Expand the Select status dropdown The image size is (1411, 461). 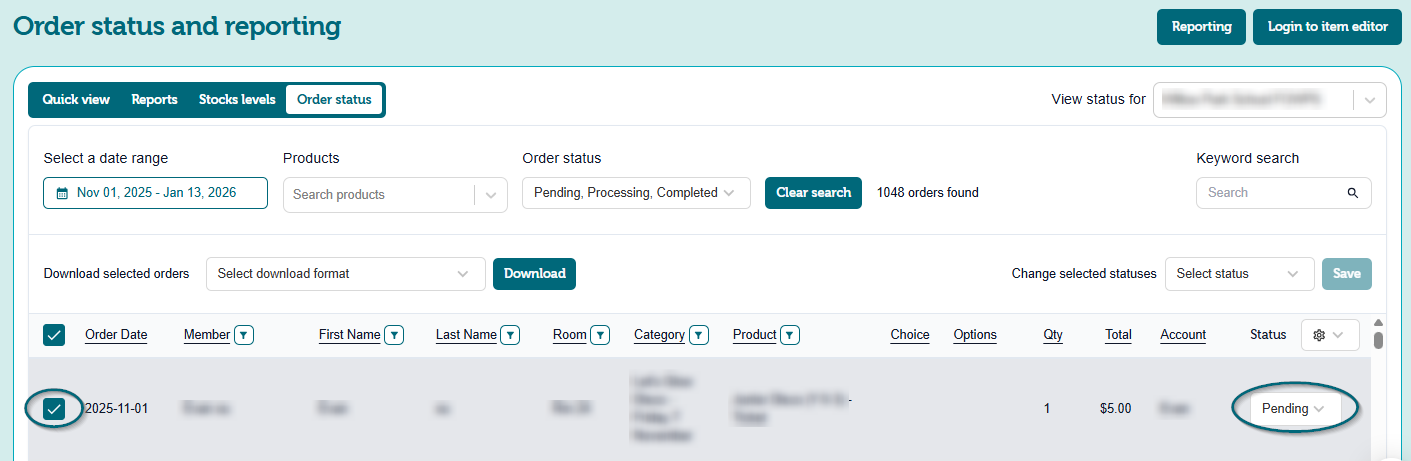(1238, 274)
